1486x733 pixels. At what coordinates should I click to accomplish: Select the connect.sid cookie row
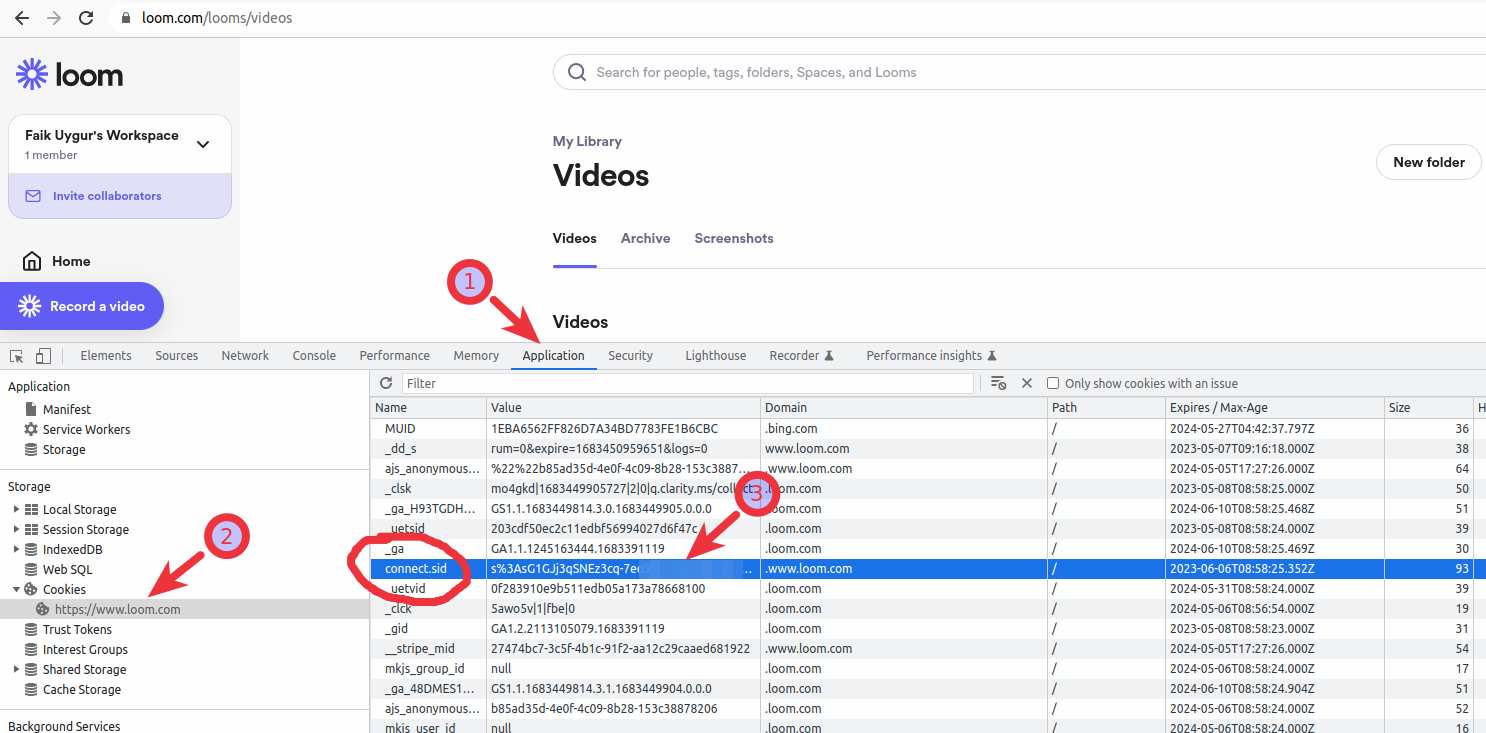click(928, 569)
